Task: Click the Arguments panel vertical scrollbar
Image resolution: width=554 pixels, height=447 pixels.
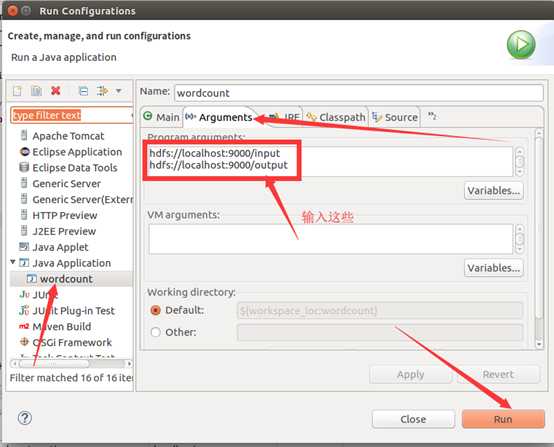Action: [x=539, y=239]
